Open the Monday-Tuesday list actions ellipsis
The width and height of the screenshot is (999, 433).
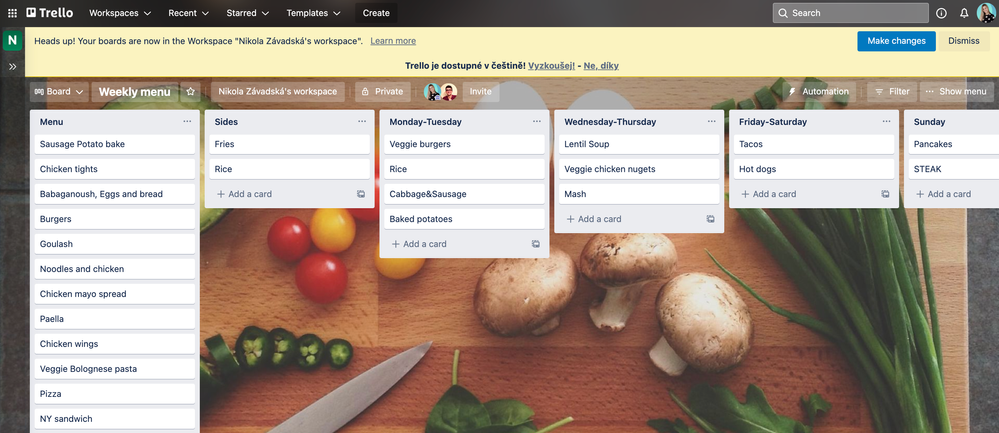click(536, 122)
